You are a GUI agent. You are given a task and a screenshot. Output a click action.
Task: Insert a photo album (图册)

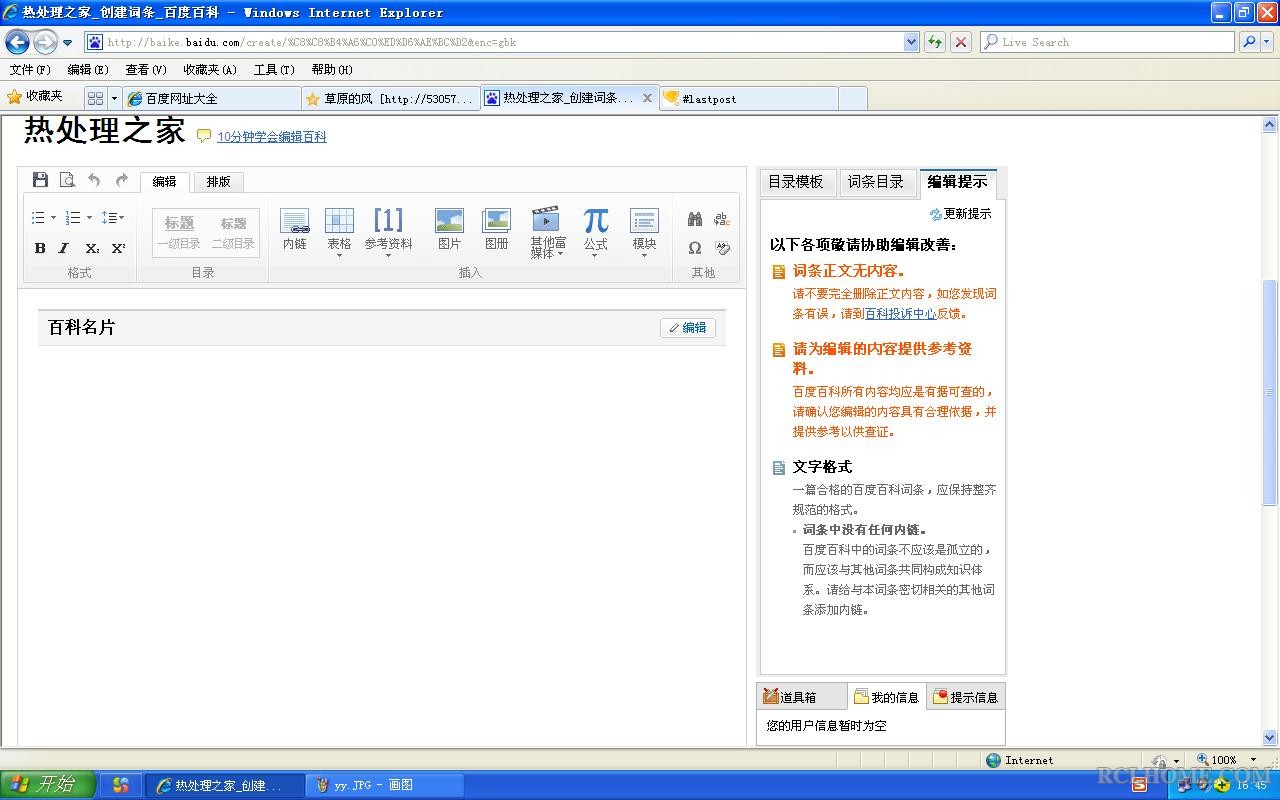tap(496, 229)
